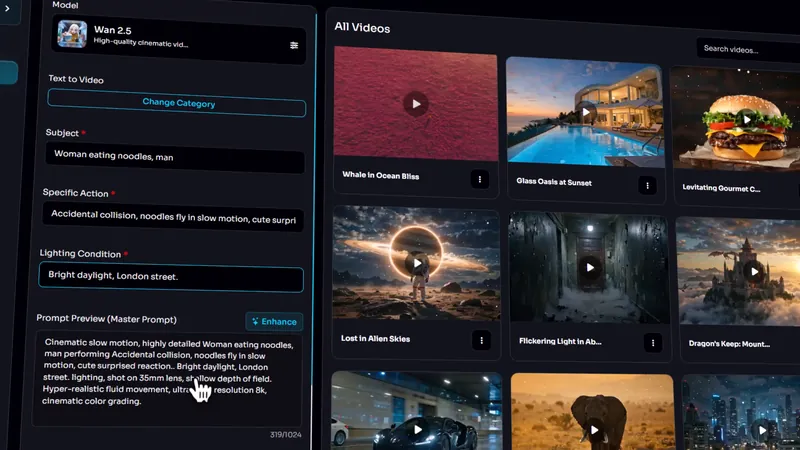Click the Dragon's Keep: Mount... title
This screenshot has width=800, height=450.
pyautogui.click(x=729, y=343)
